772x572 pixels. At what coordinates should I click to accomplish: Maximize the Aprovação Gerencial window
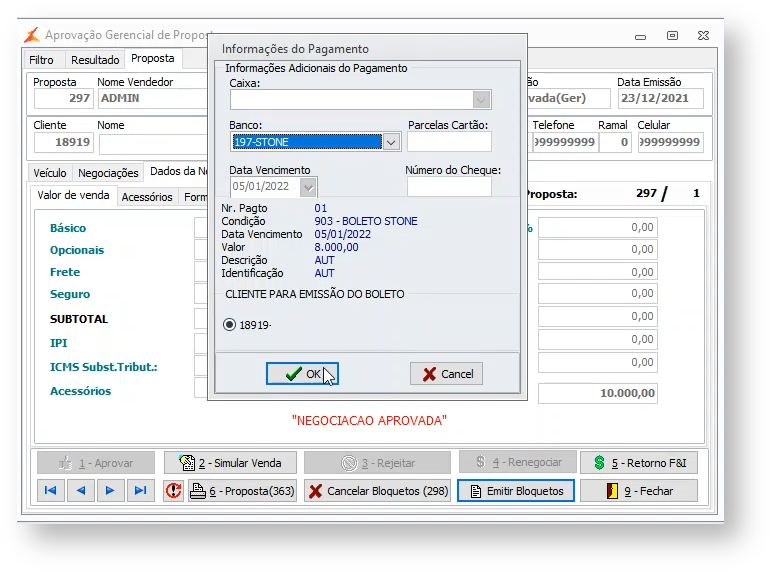coord(672,35)
